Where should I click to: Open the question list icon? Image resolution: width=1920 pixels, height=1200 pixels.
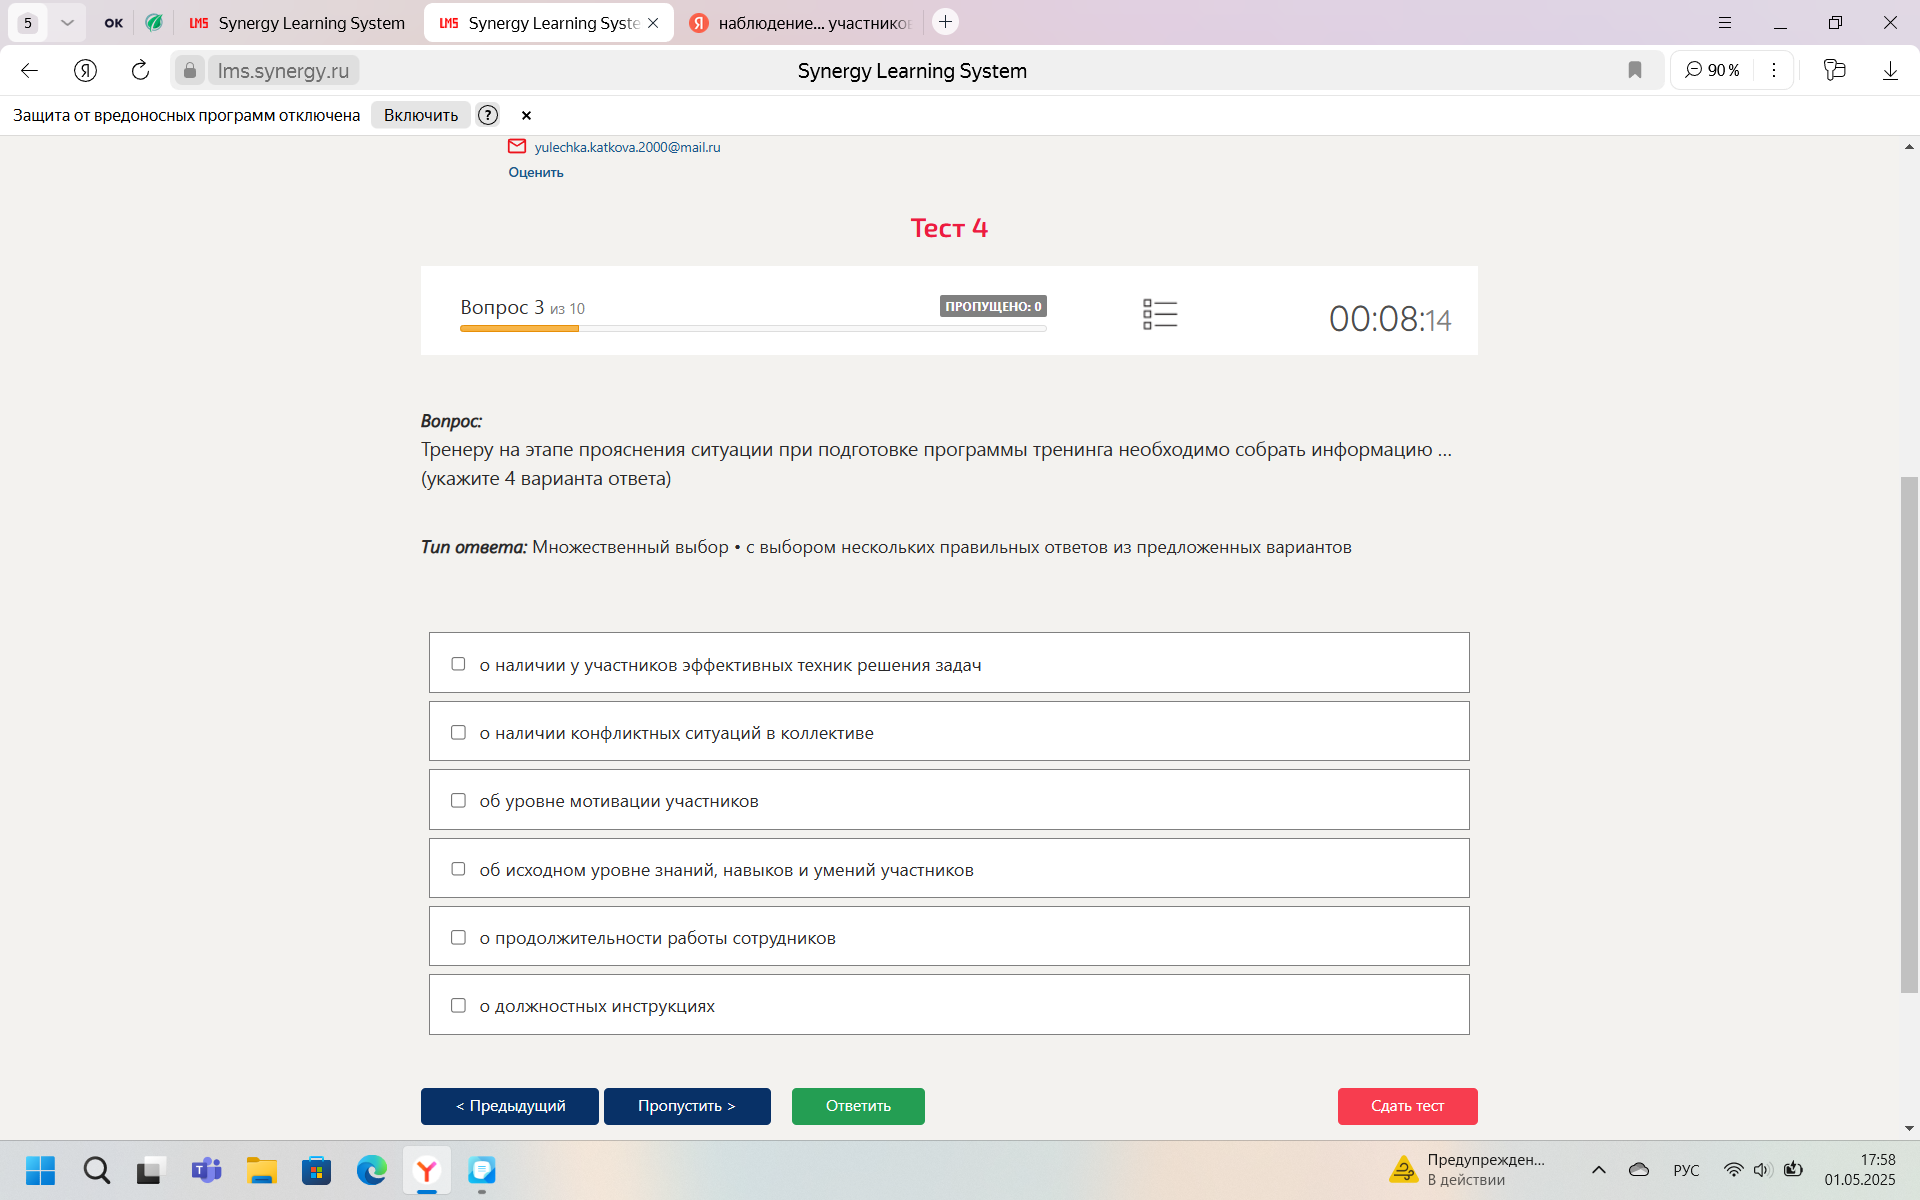click(x=1160, y=314)
